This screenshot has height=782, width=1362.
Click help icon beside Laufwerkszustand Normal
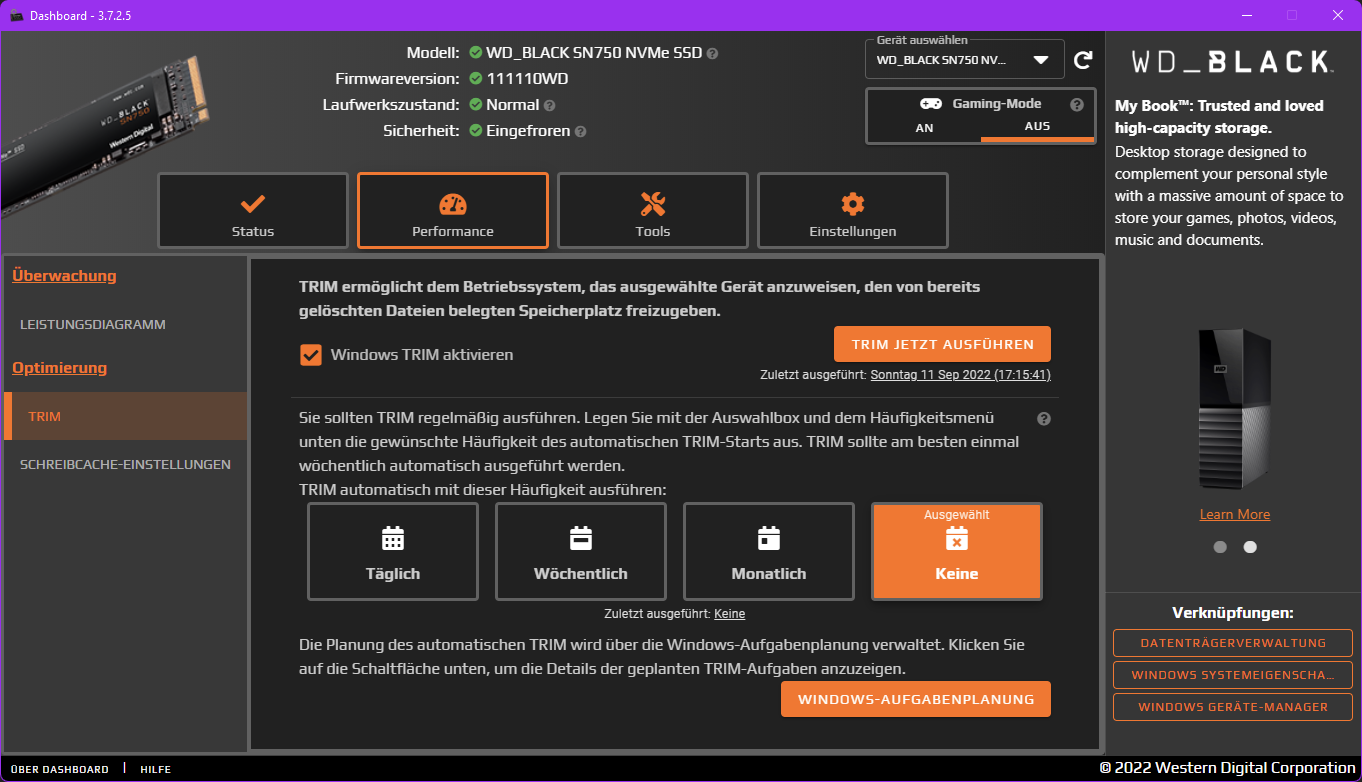(x=550, y=105)
